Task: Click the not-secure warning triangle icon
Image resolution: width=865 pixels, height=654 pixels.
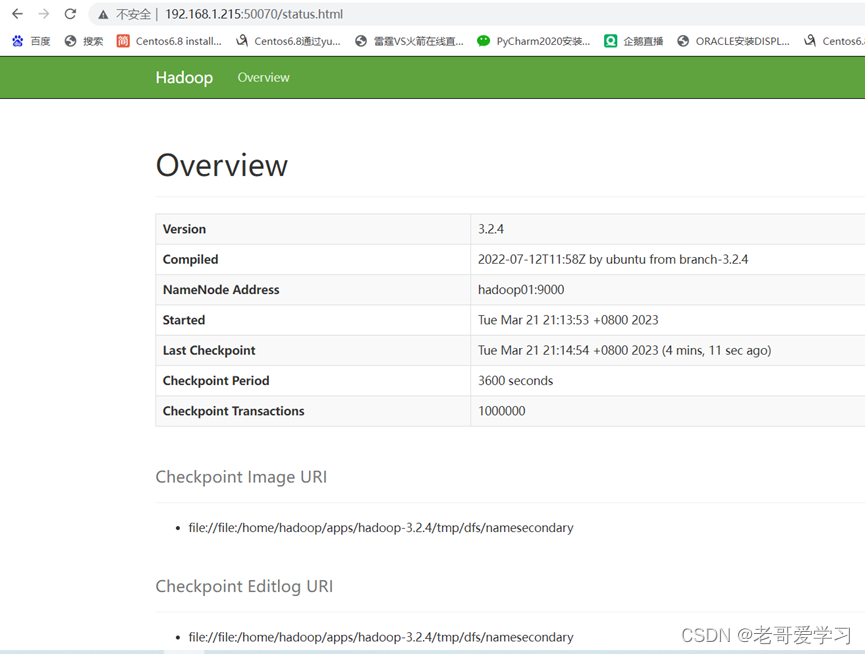Action: (x=103, y=14)
